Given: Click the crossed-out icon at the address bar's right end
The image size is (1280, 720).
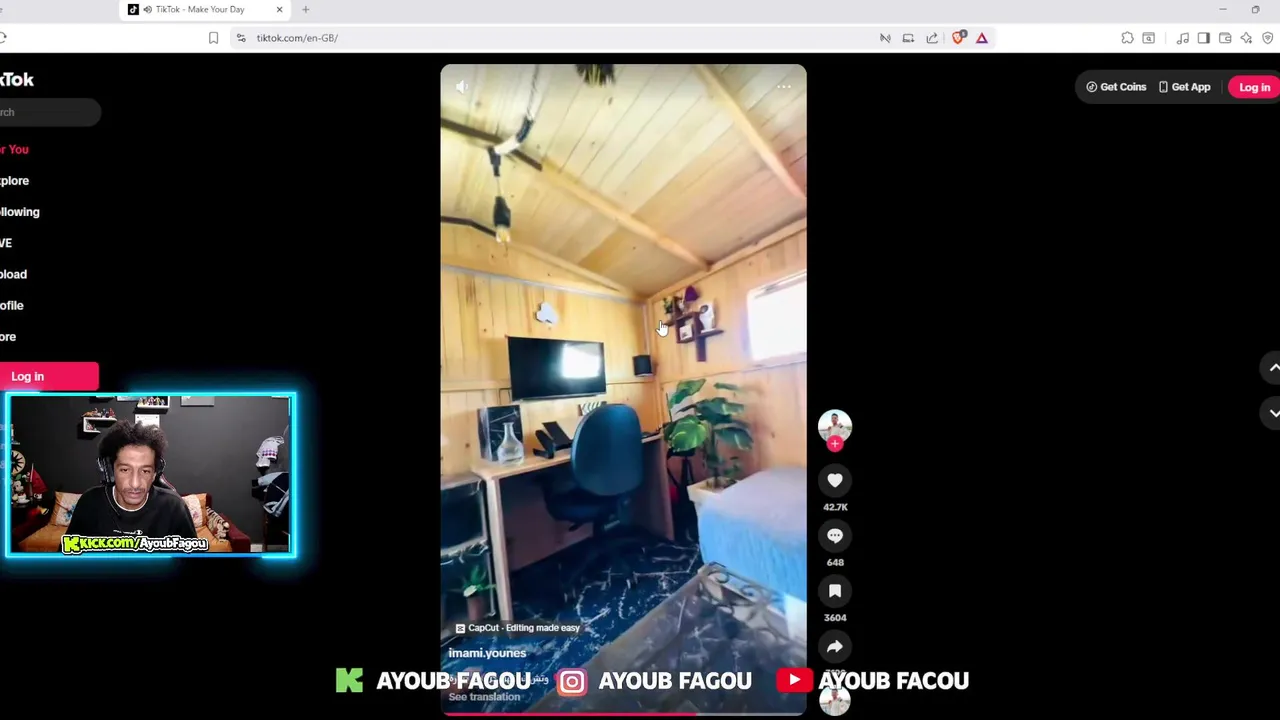Looking at the screenshot, I should pos(885,38).
